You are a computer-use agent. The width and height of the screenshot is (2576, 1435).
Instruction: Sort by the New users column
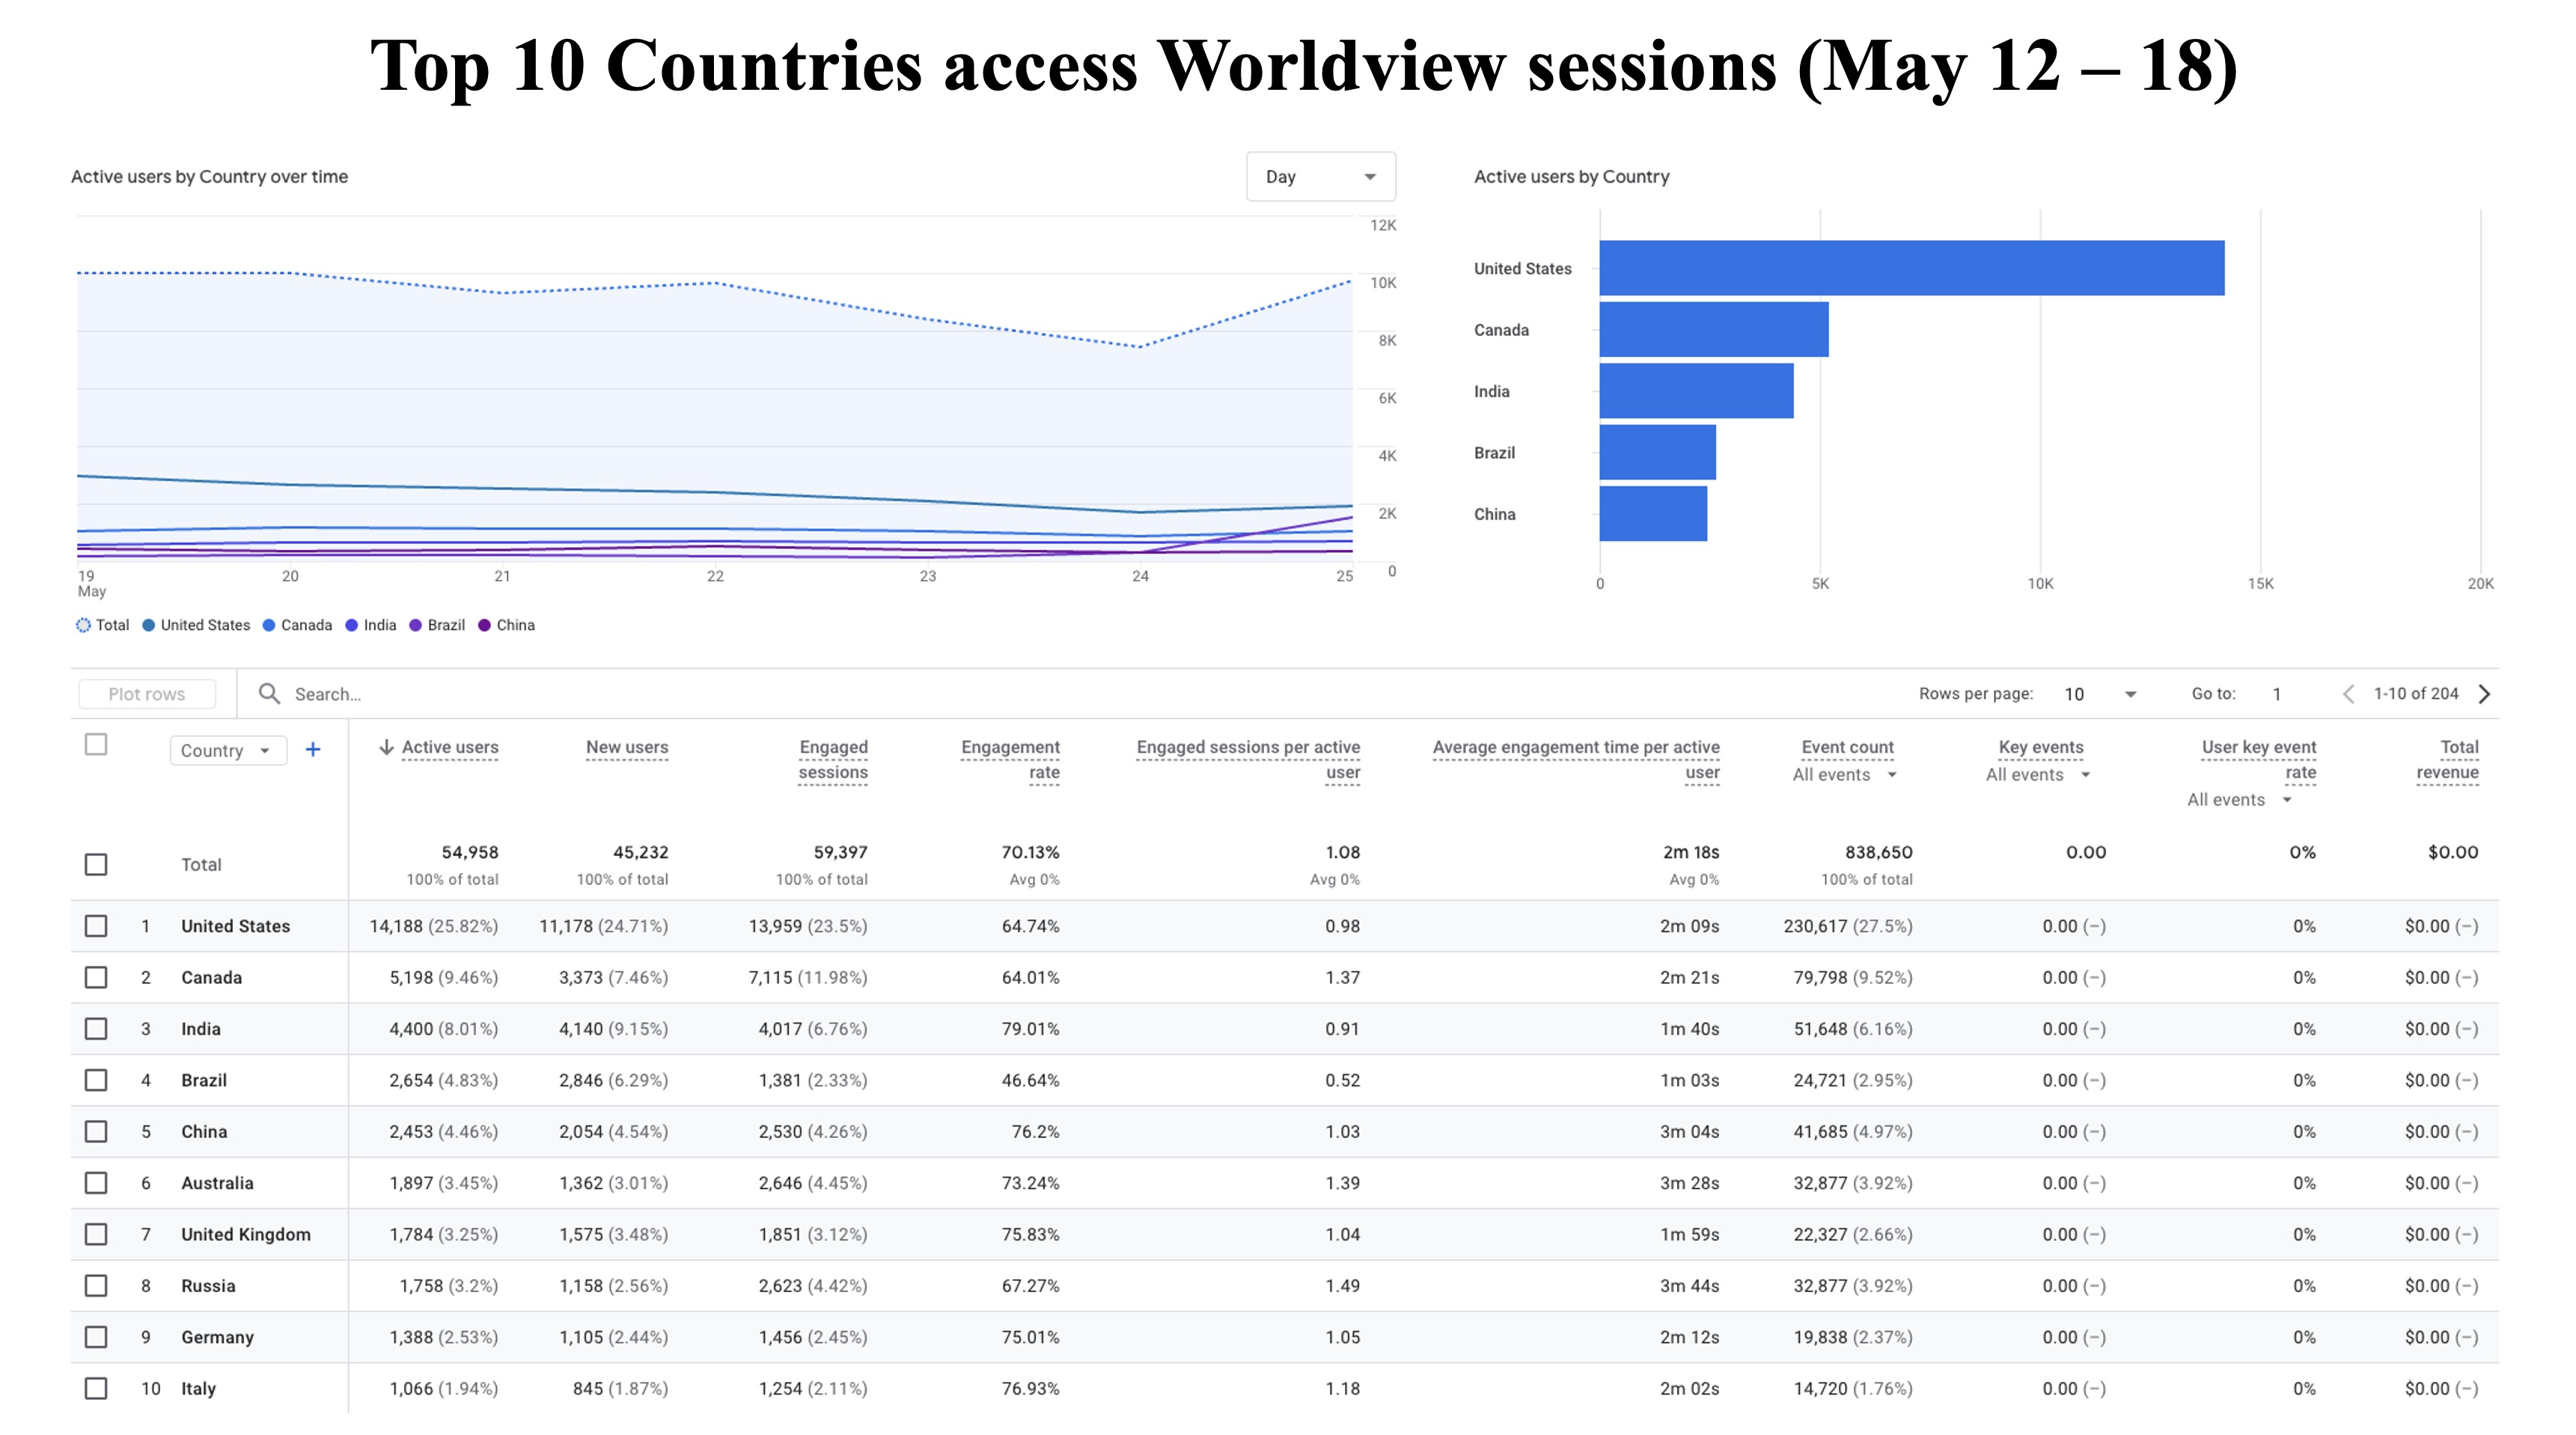click(x=627, y=747)
